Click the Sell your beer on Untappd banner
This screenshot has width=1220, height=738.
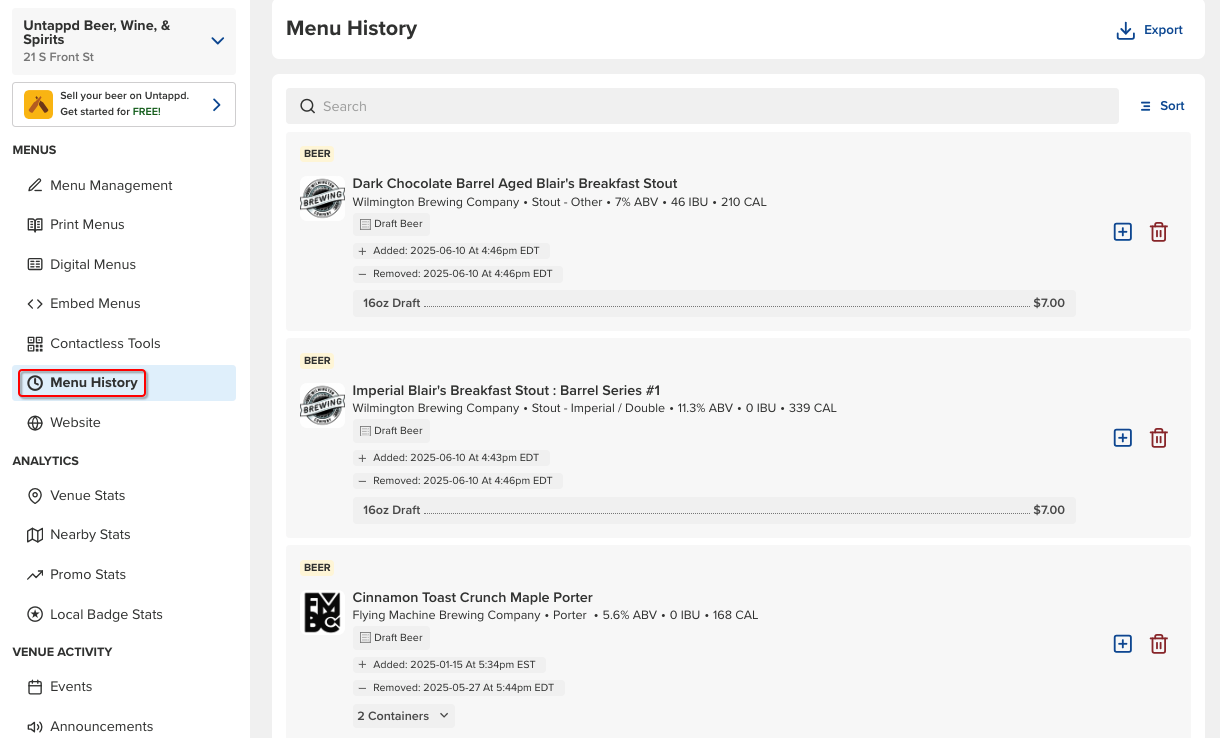click(x=124, y=104)
